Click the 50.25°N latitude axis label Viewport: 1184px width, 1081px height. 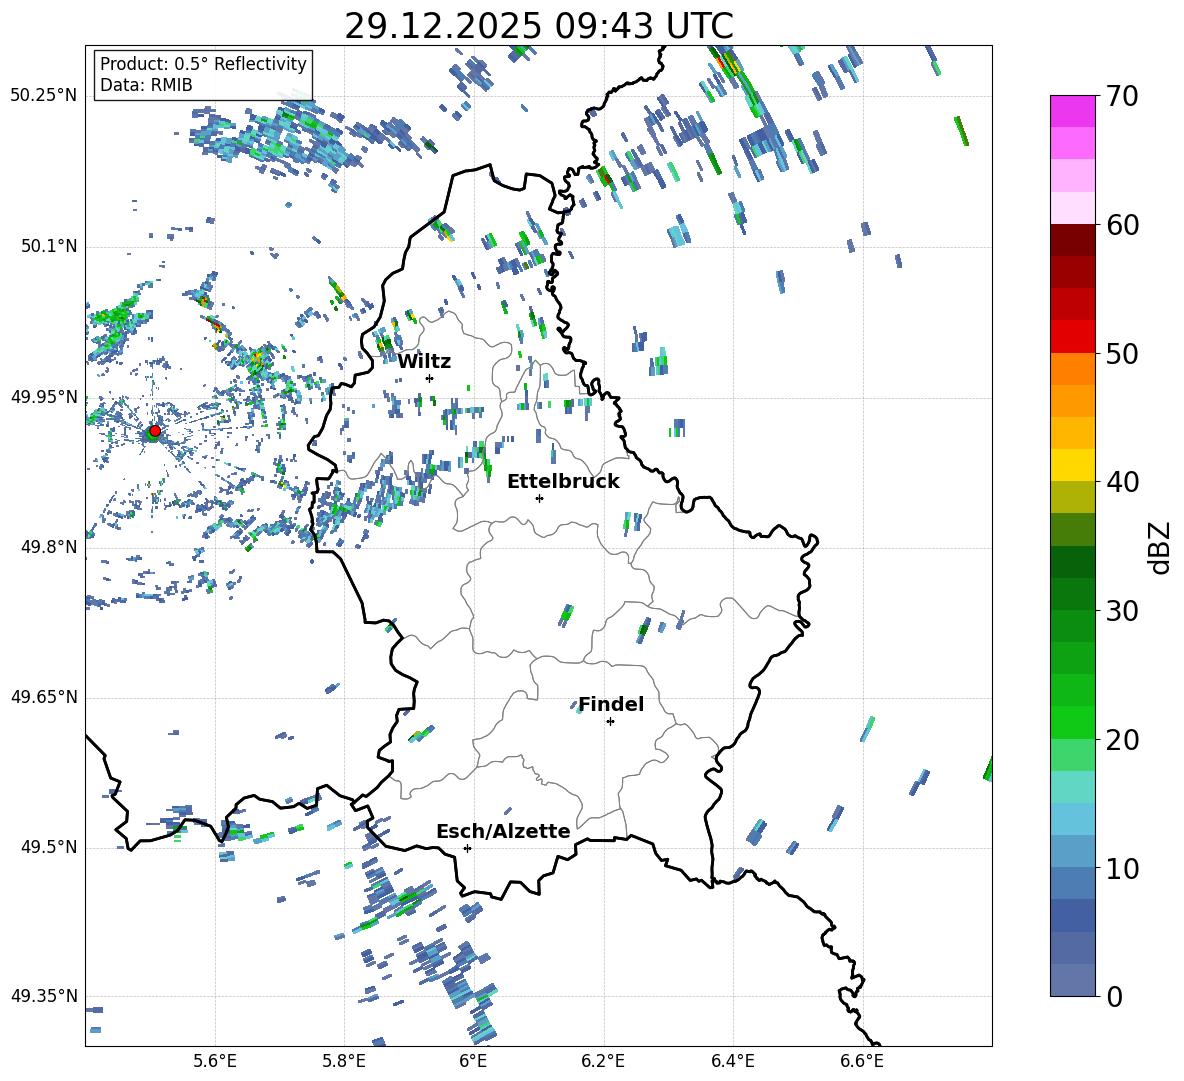[44, 96]
